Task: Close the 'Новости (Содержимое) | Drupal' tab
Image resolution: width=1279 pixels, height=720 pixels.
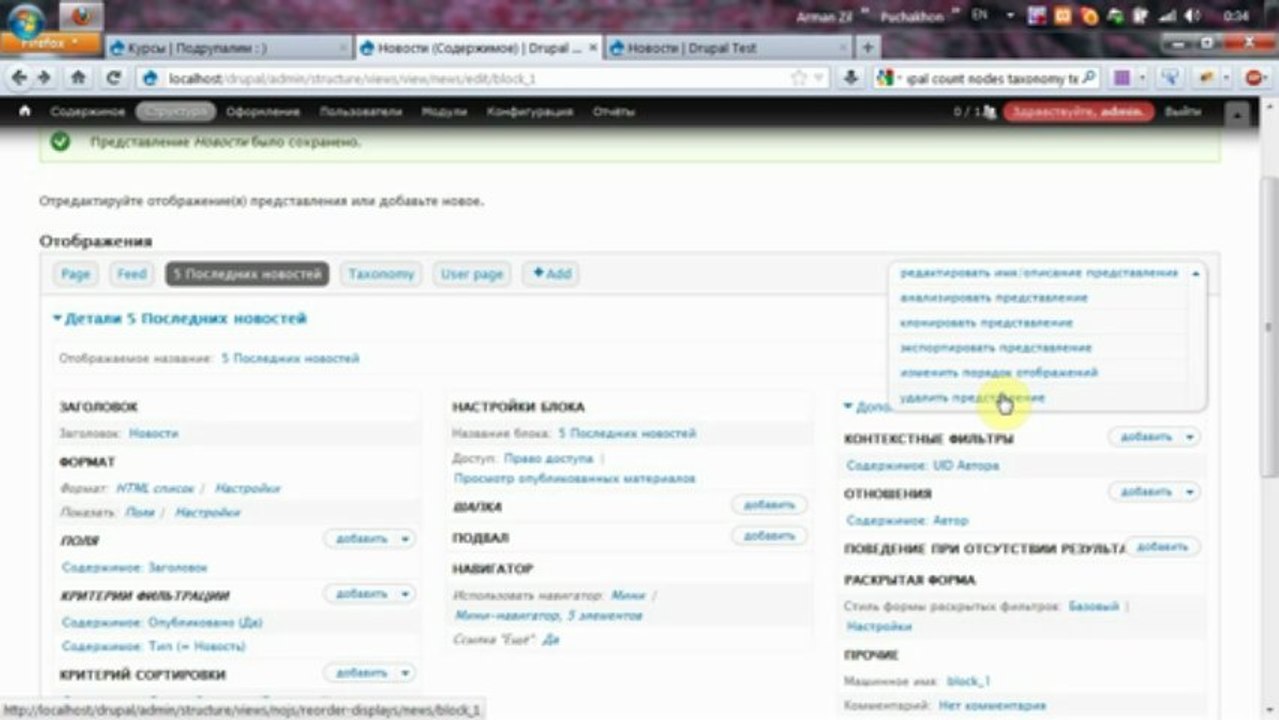Action: (x=594, y=48)
